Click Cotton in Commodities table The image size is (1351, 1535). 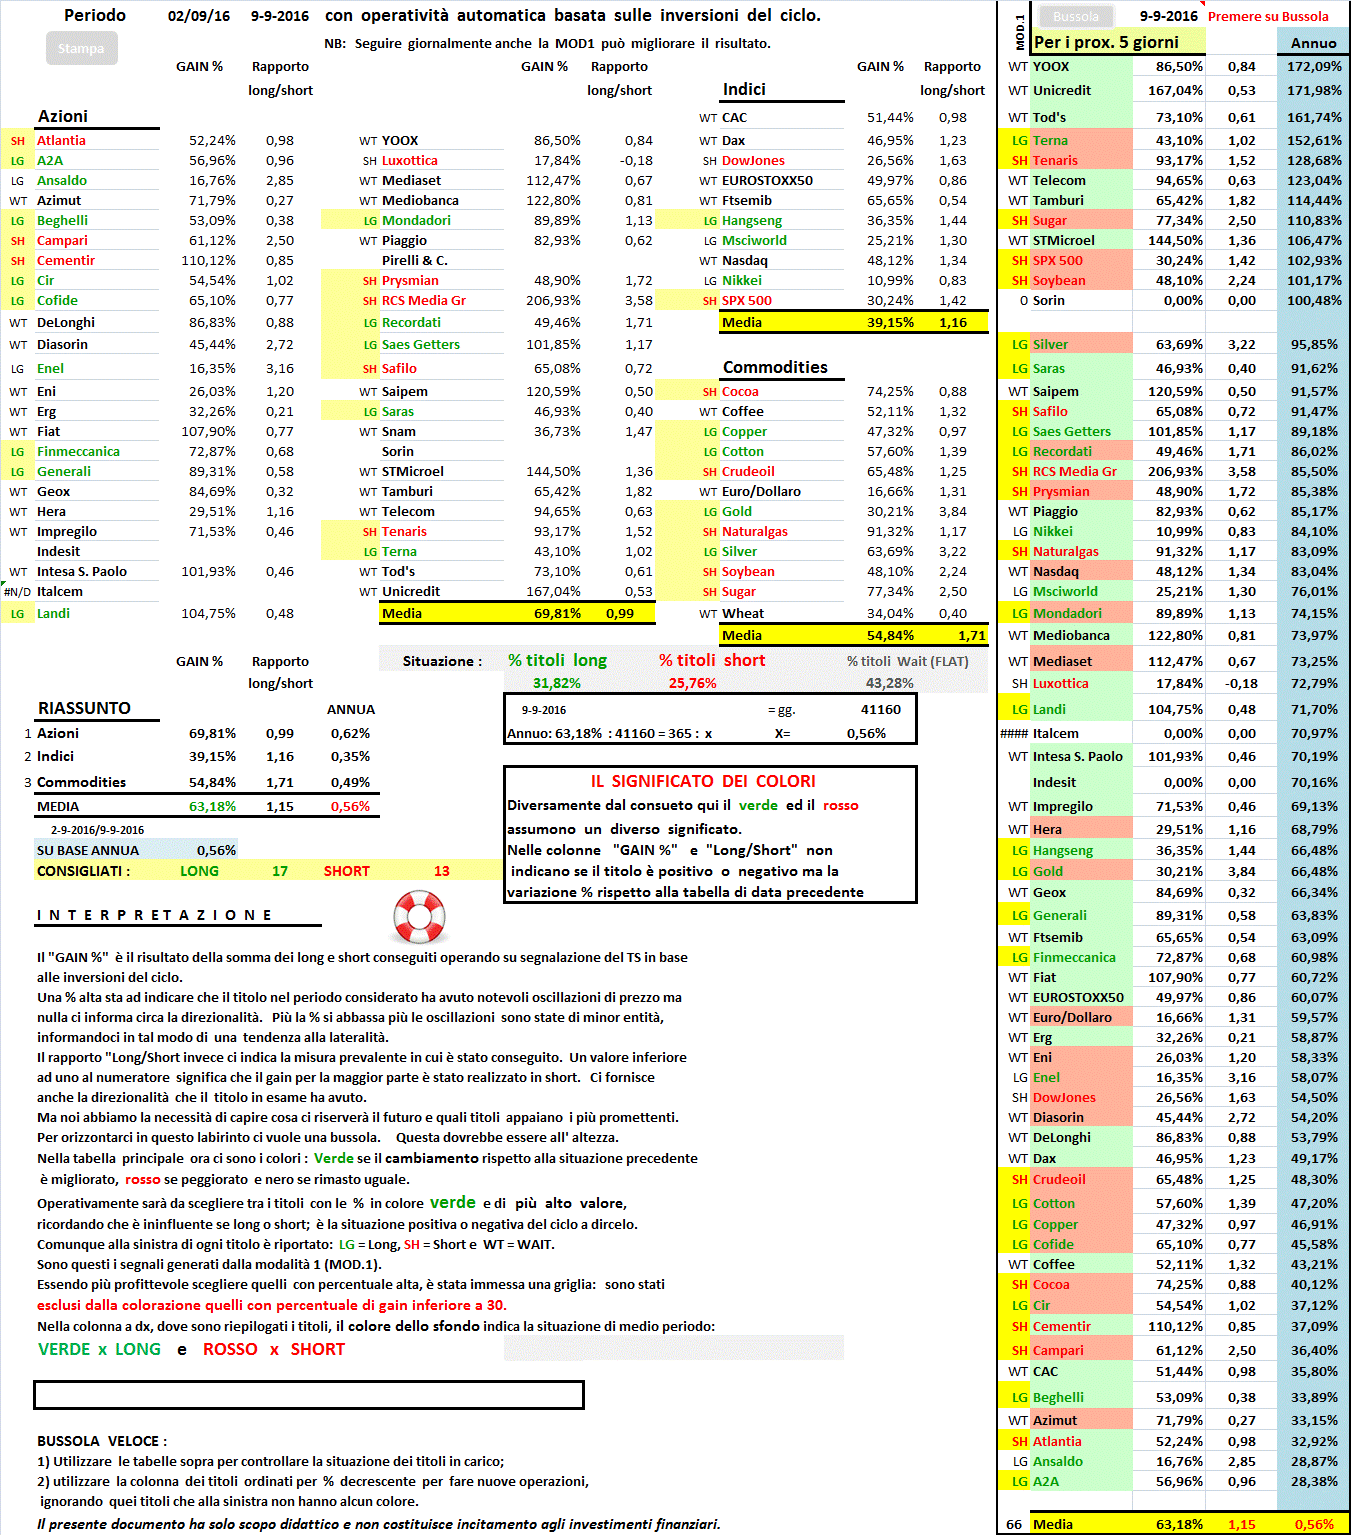pos(743,451)
